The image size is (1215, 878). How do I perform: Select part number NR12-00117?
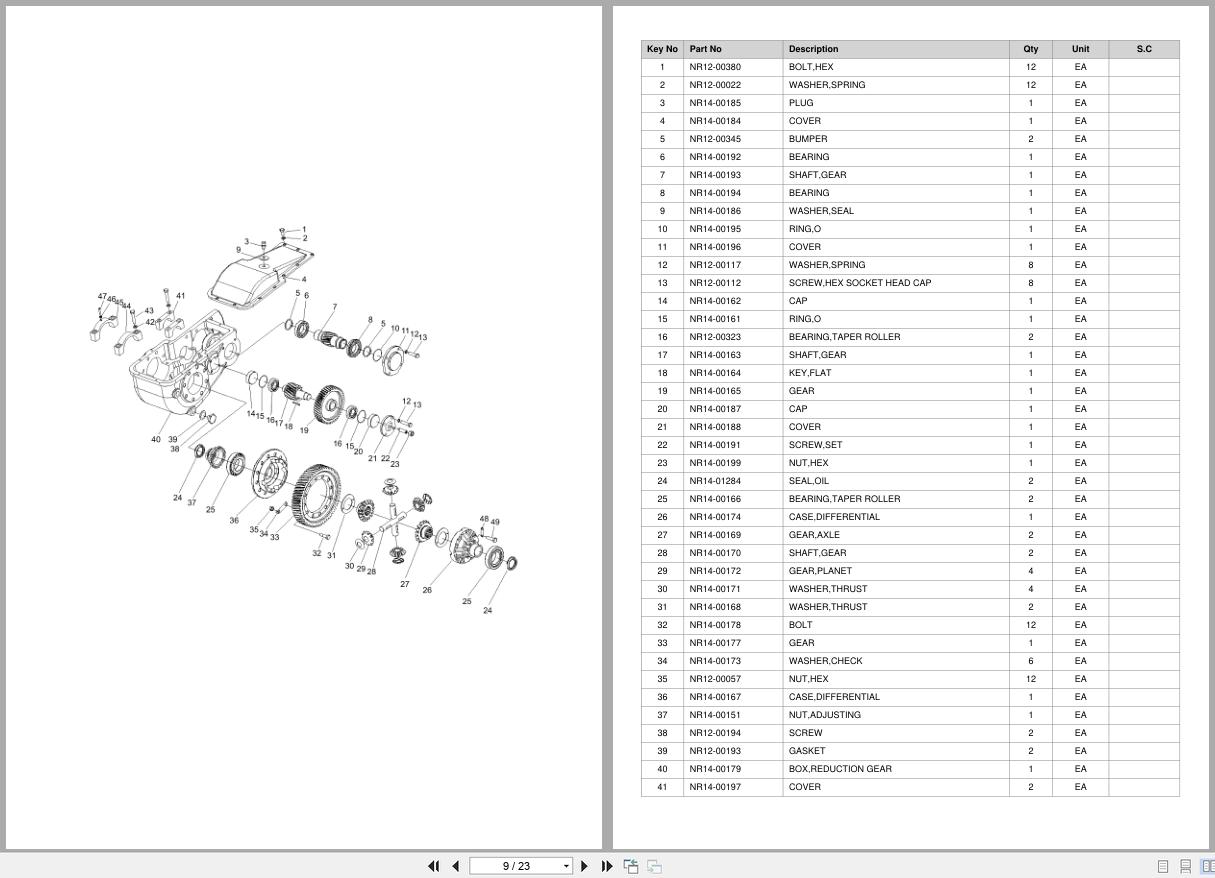pos(715,265)
